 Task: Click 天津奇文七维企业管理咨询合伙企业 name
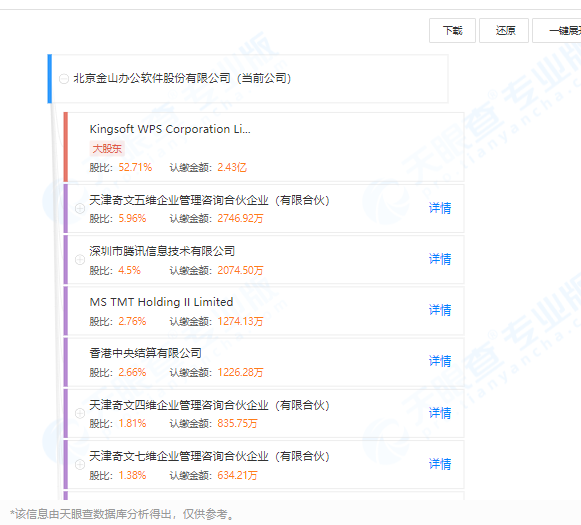(x=209, y=456)
